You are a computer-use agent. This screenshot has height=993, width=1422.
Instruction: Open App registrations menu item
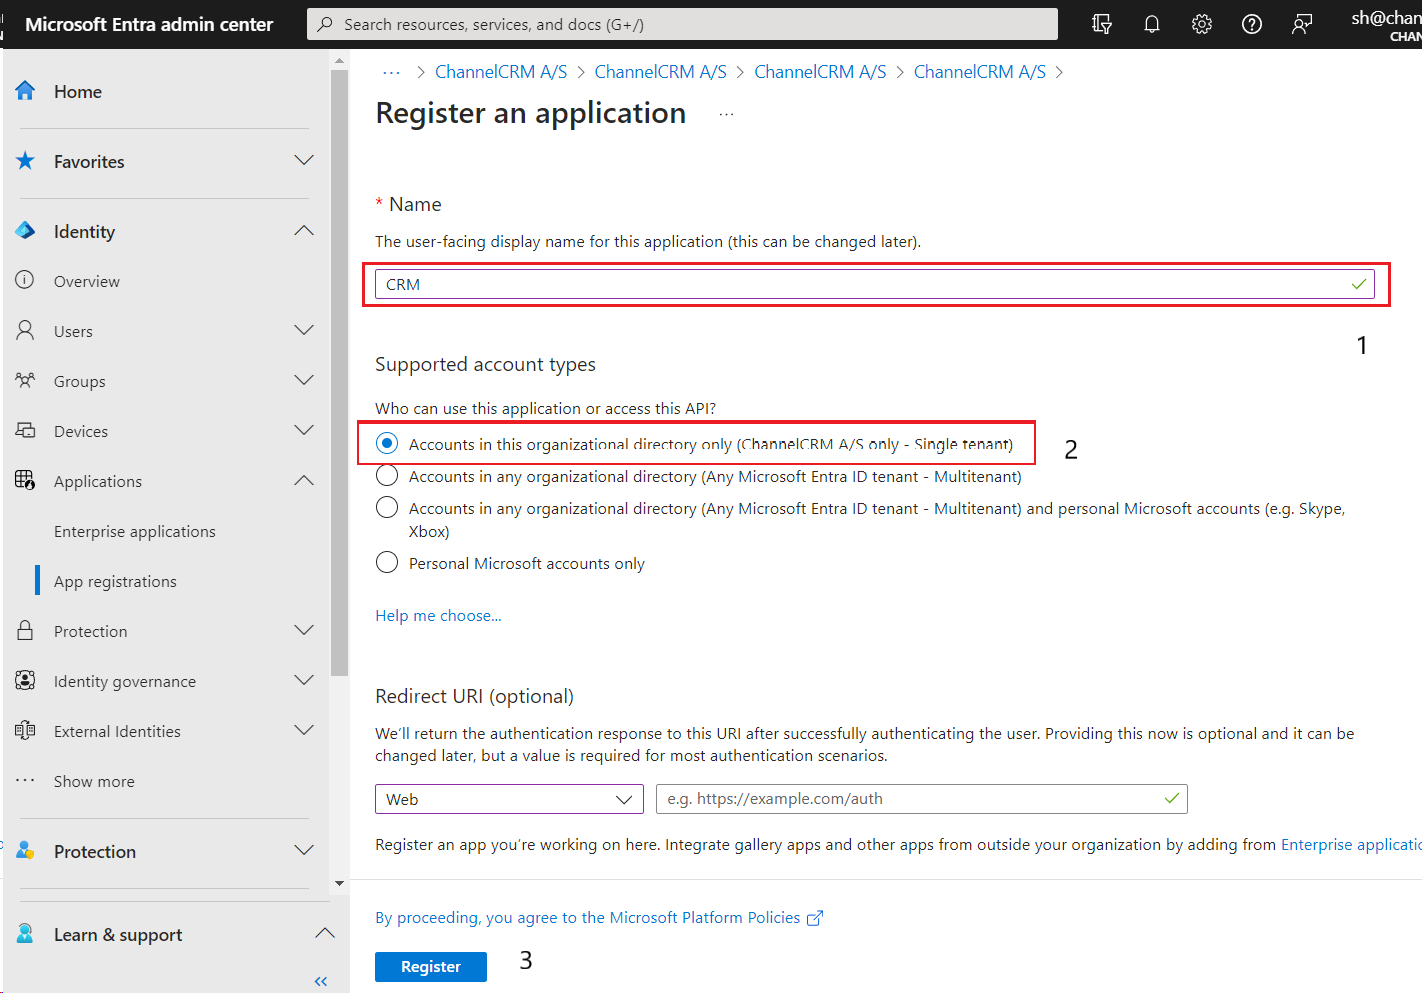pyautogui.click(x=115, y=581)
